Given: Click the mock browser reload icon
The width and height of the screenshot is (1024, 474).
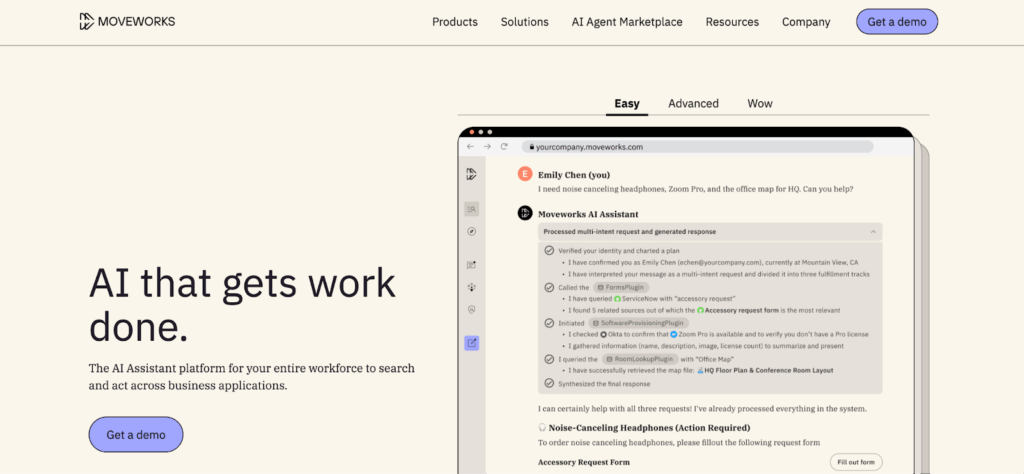Looking at the screenshot, I should coord(504,147).
